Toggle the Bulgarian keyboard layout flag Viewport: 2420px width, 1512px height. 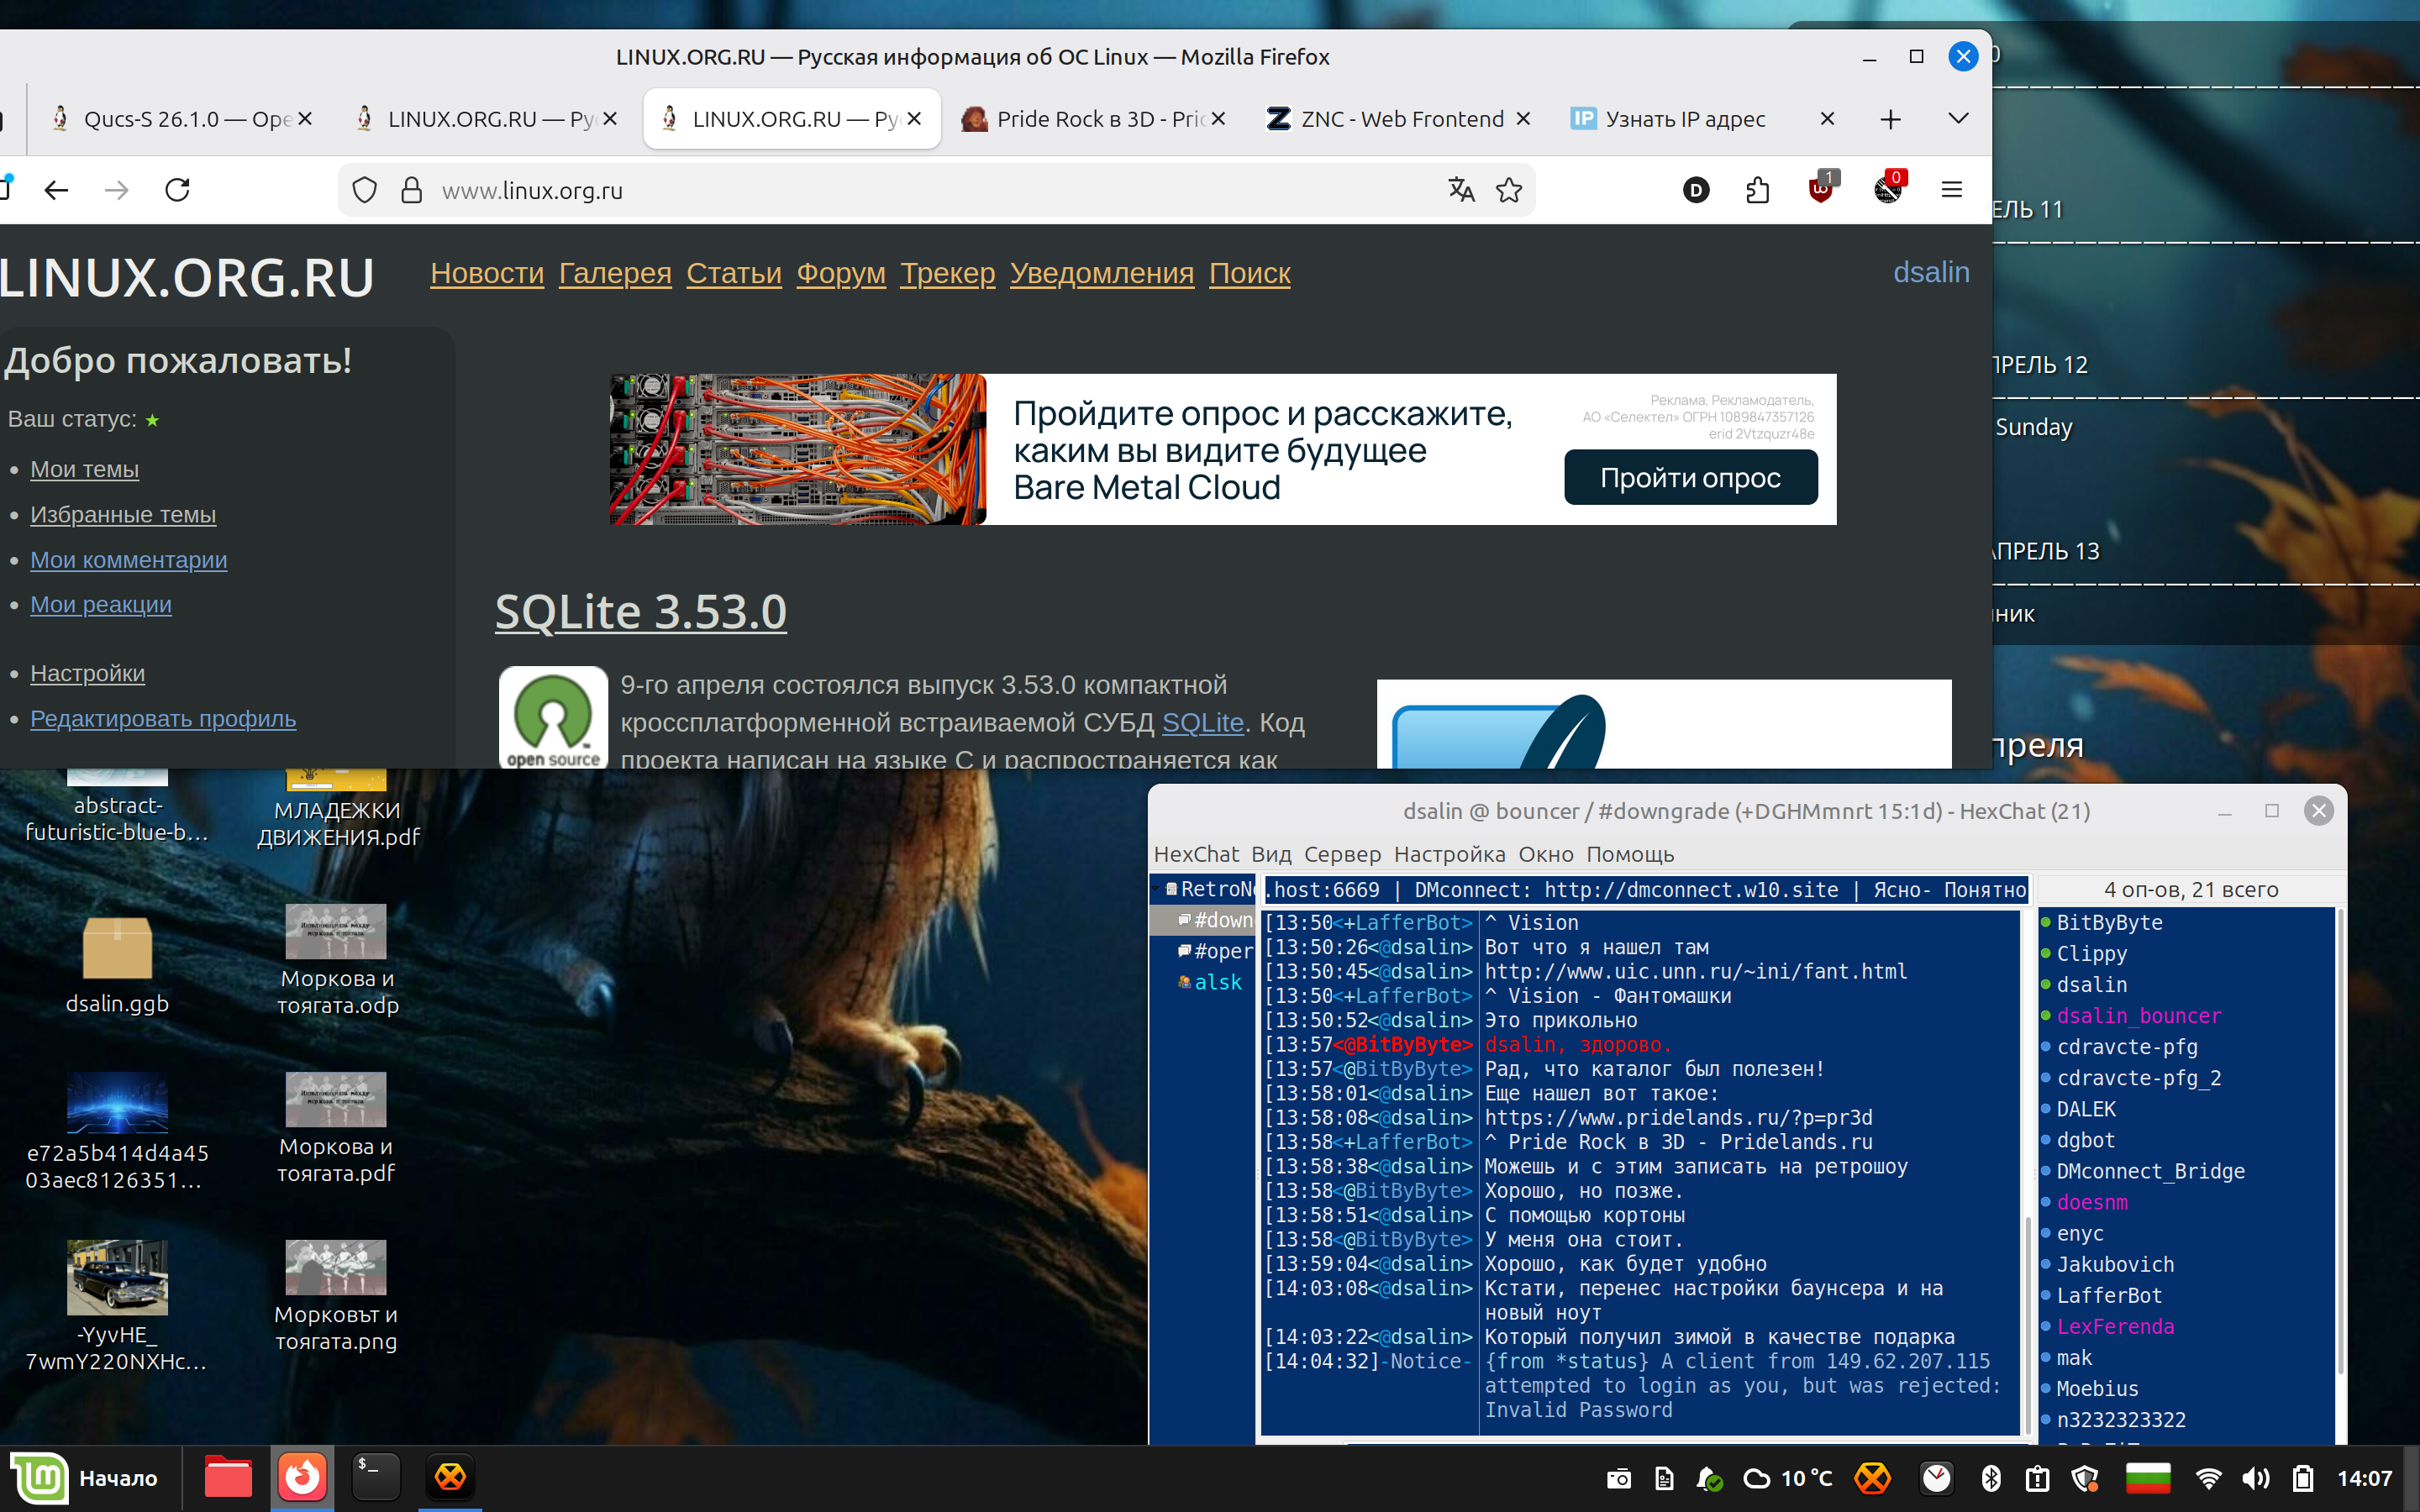pos(2148,1478)
